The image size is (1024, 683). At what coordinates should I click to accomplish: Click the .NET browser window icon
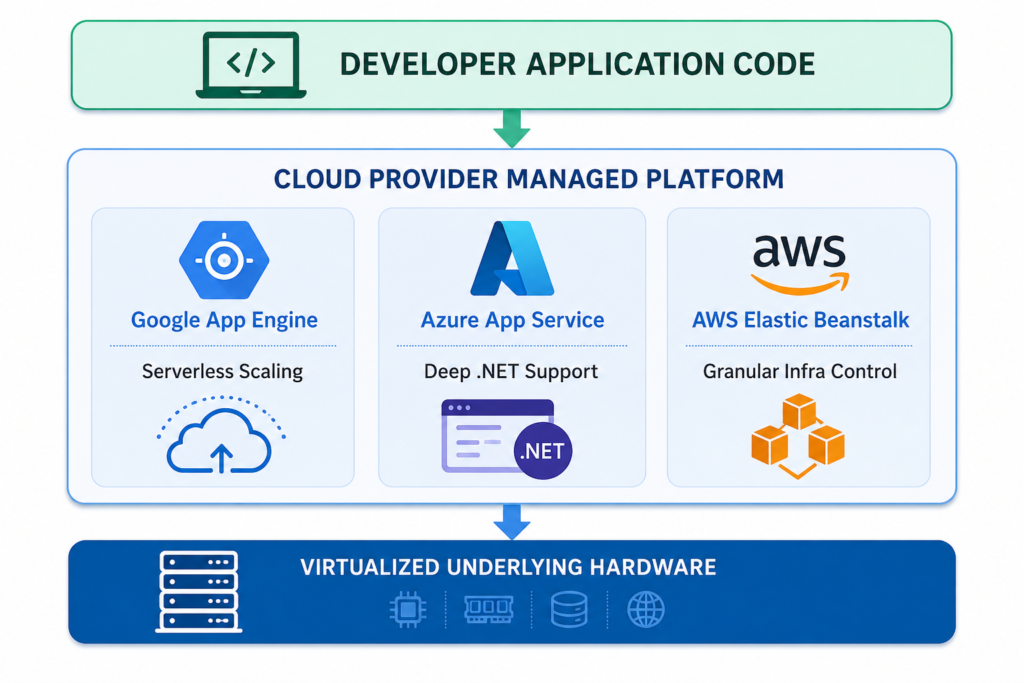point(507,439)
